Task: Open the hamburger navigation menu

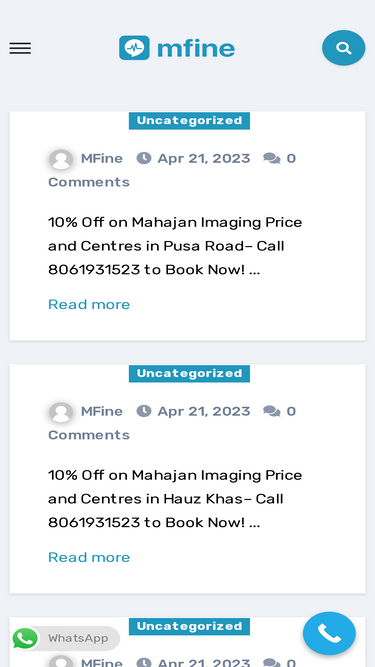Action: [20, 48]
